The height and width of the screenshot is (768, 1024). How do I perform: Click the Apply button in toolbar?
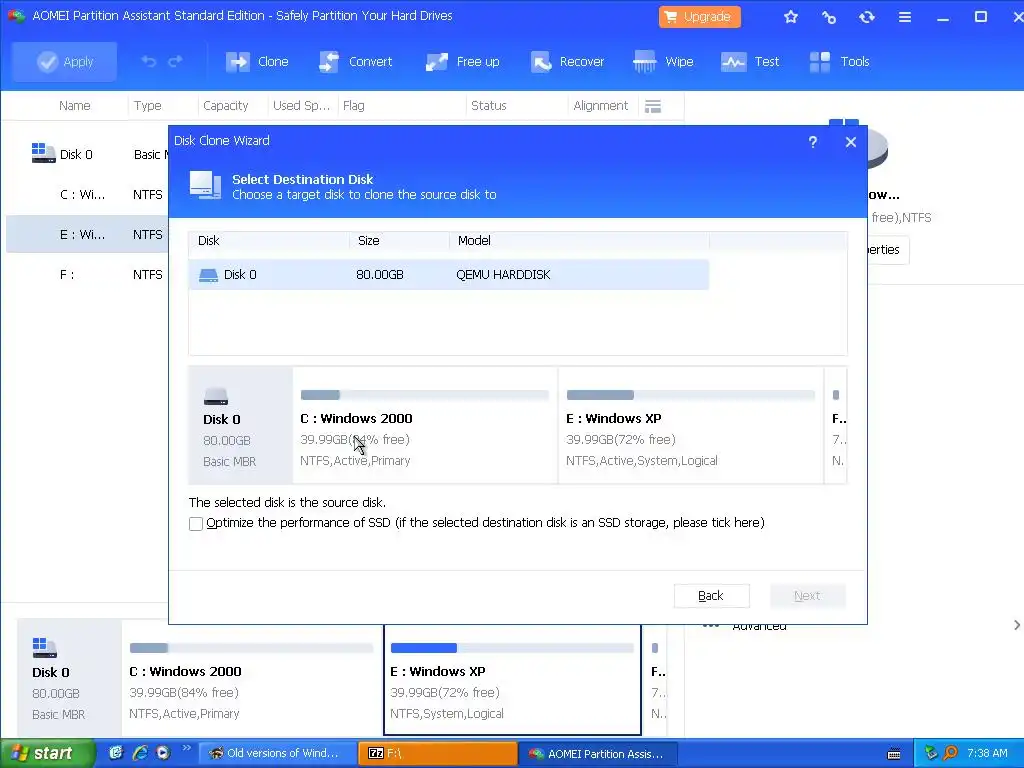pyautogui.click(x=65, y=62)
